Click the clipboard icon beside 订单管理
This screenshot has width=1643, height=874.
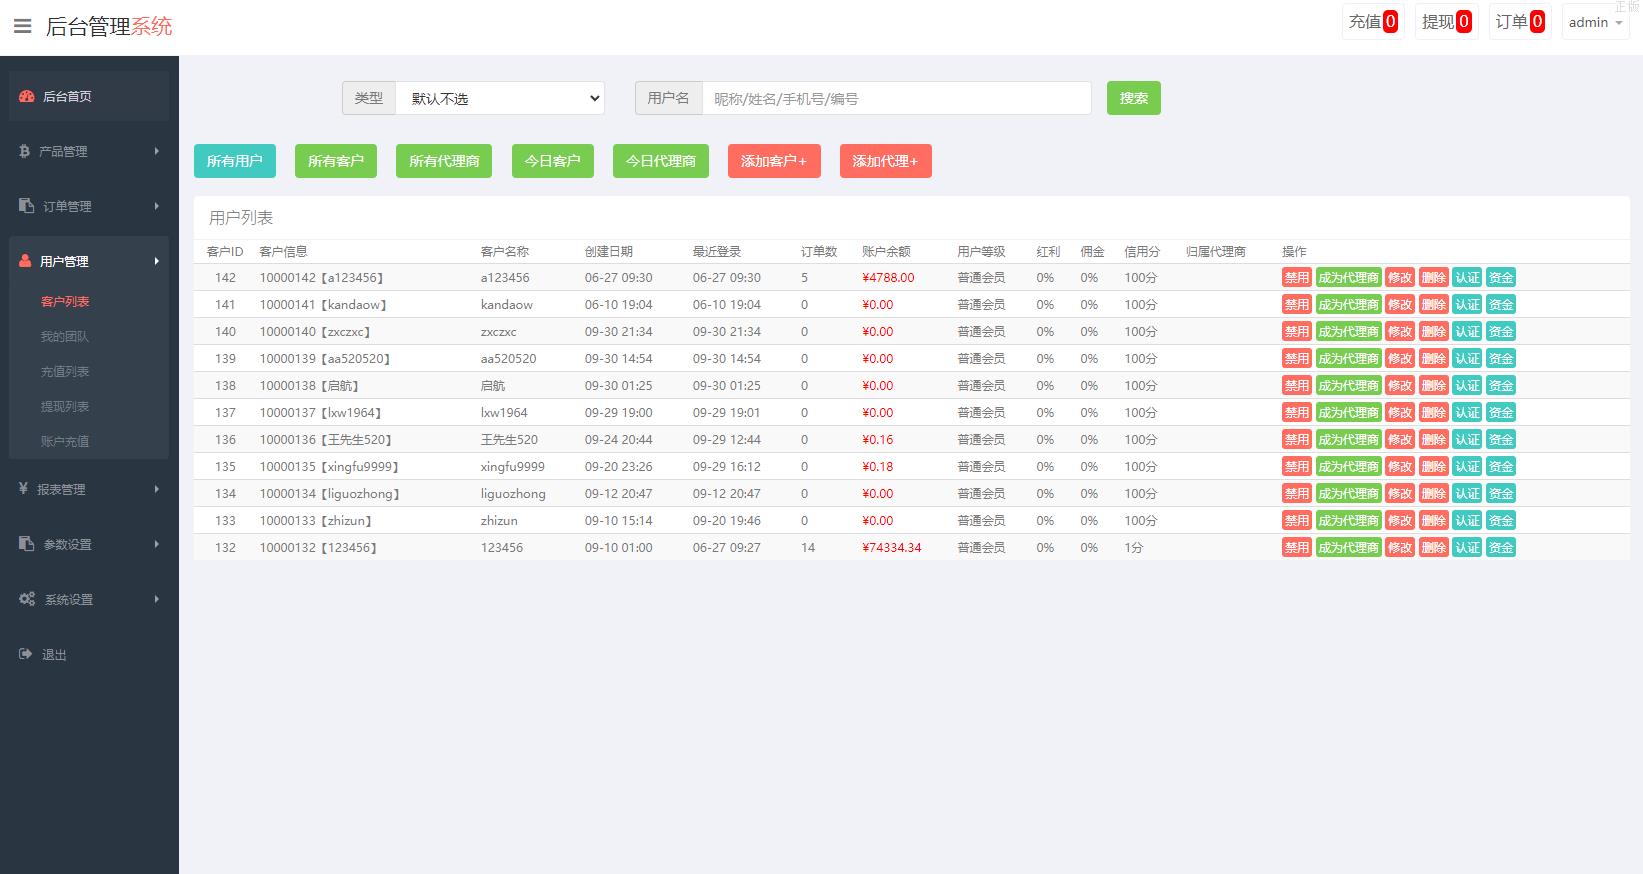(x=26, y=206)
